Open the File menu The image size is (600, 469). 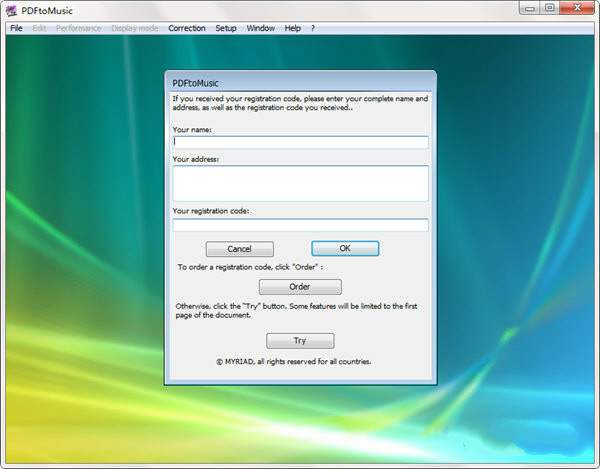16,28
